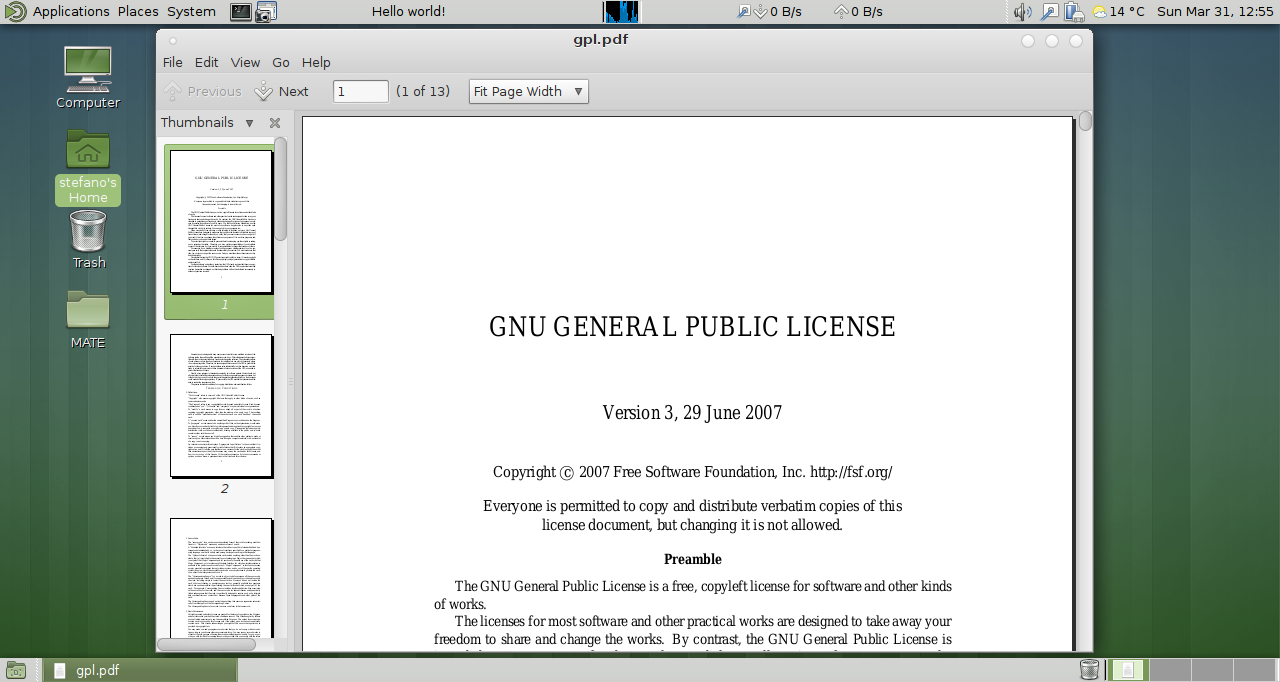The image size is (1280, 682).
Task: Click the volume speaker icon
Action: (1022, 12)
